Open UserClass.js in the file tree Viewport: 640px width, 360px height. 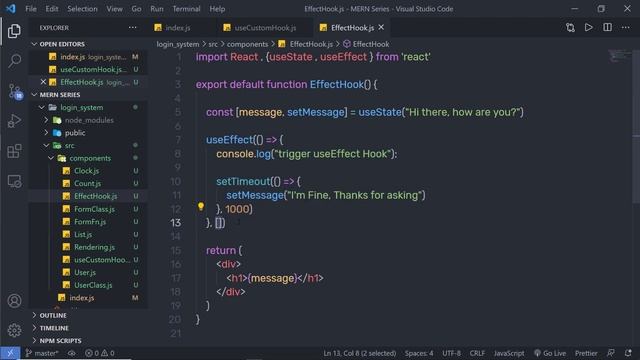click(x=93, y=284)
